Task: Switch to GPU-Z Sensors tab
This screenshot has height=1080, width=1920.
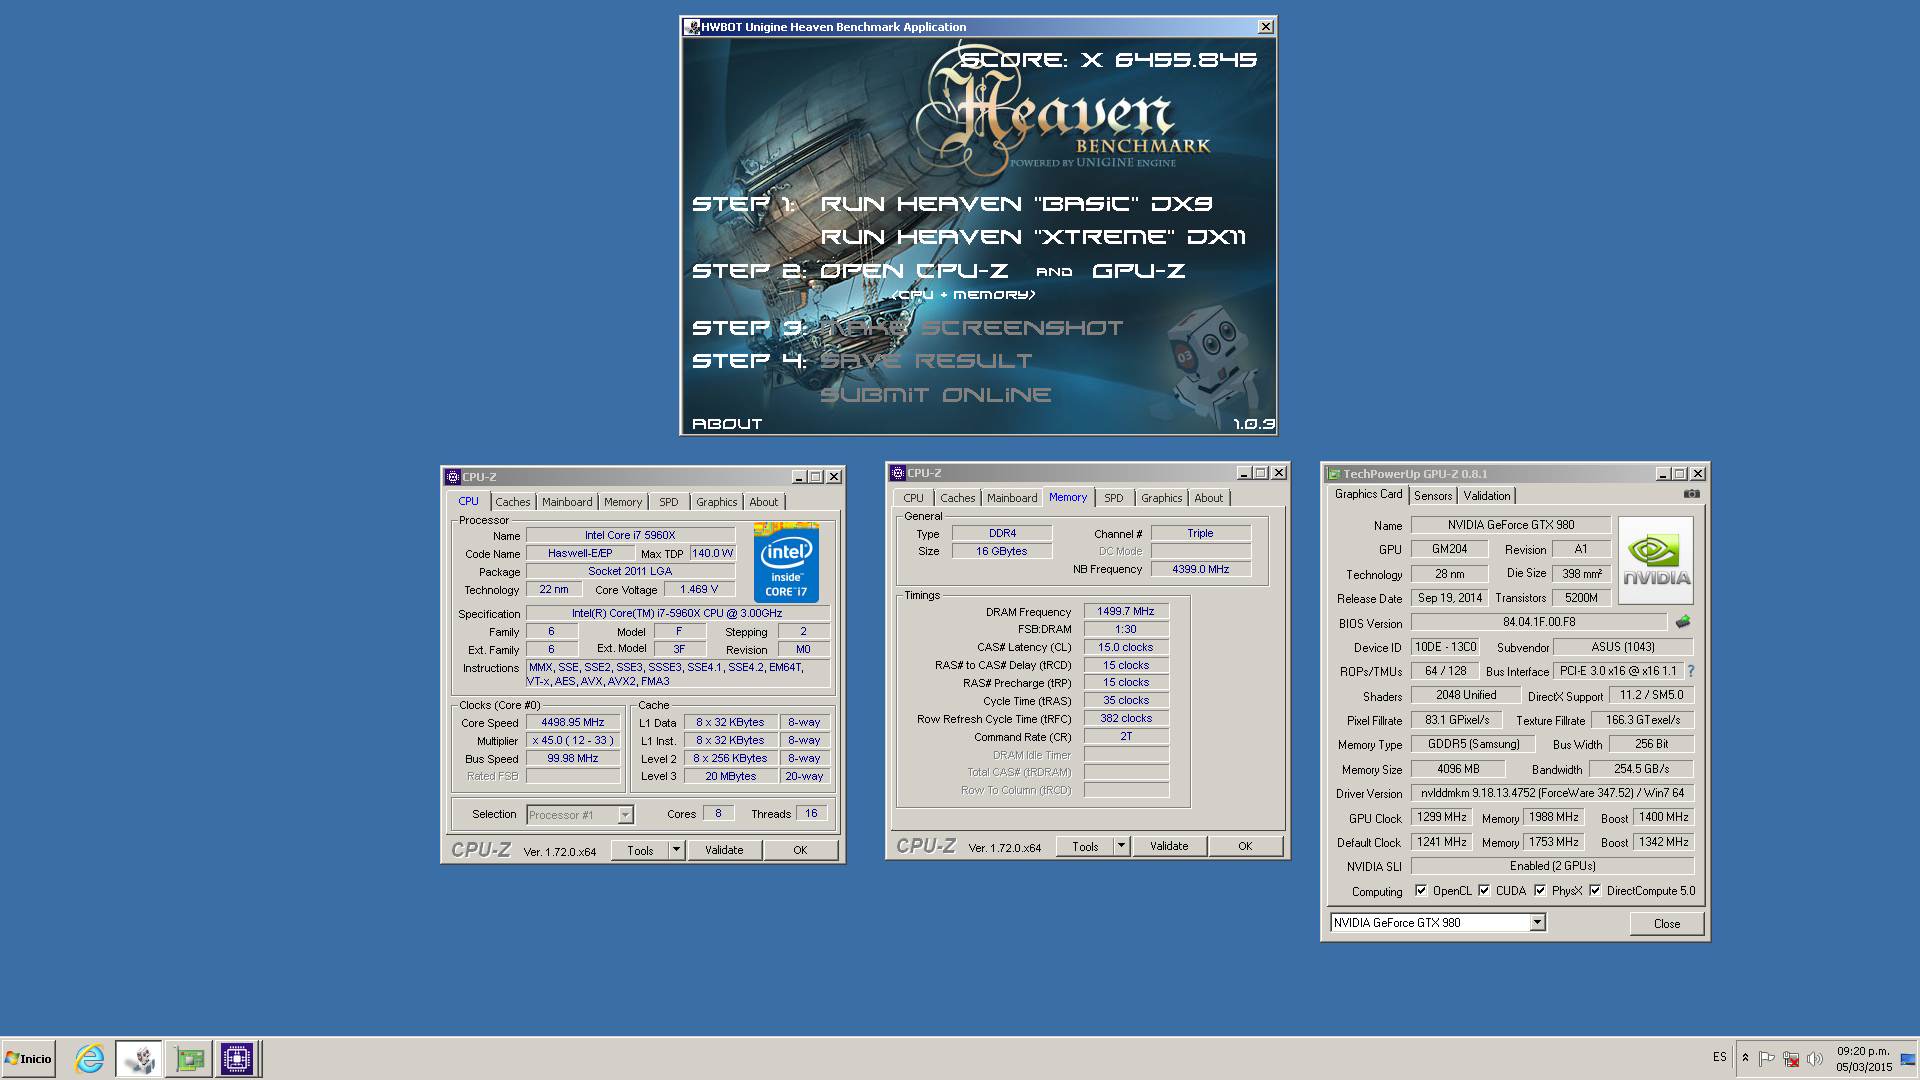Action: tap(1433, 496)
